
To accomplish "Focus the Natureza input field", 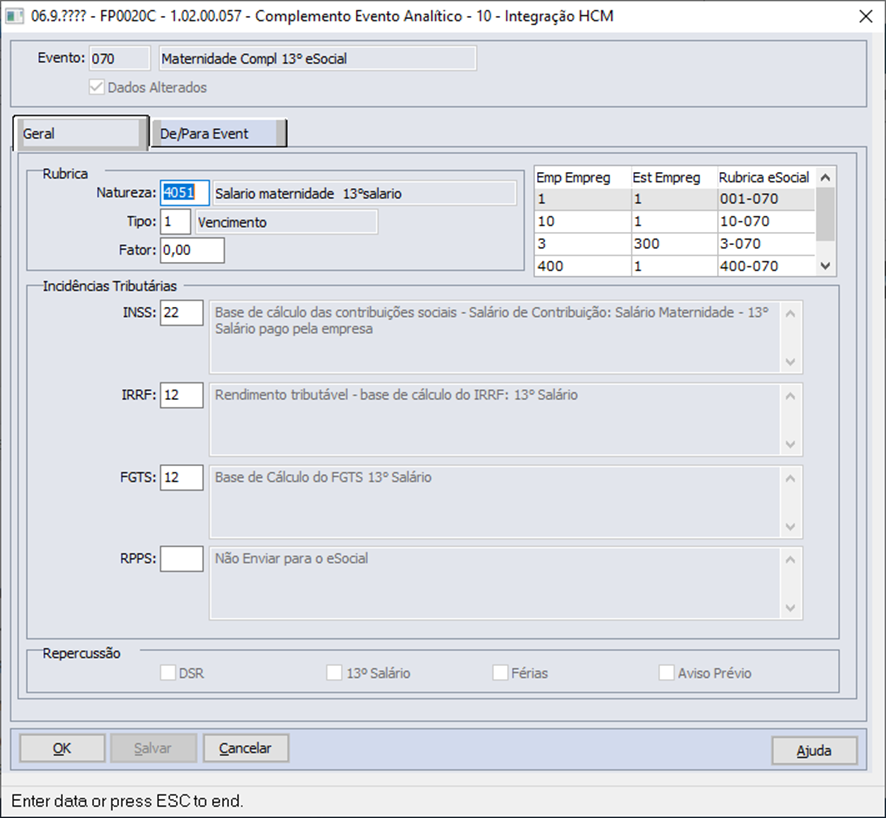I will click(185, 193).
